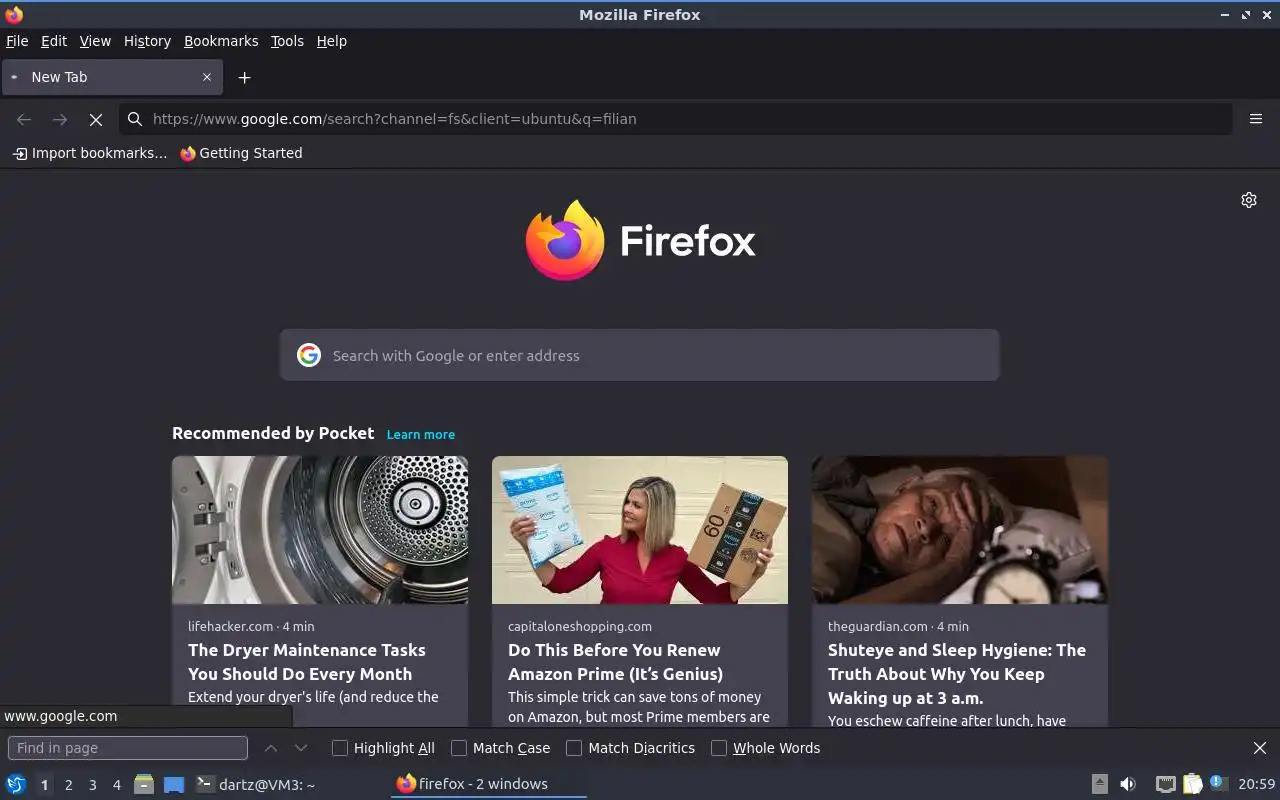This screenshot has height=800, width=1280.
Task: Open new tab page personalize gear
Action: 1249,200
